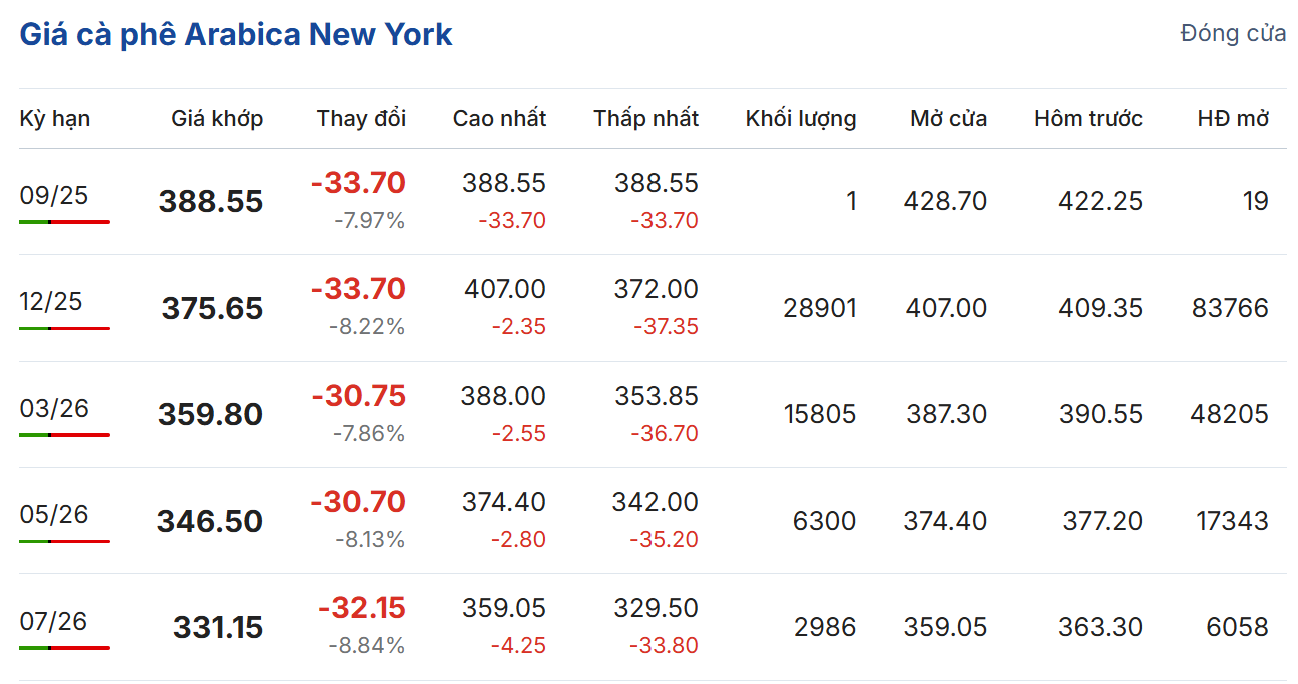
Task: Select the Kỳ hạn column header
Action: click(x=55, y=119)
